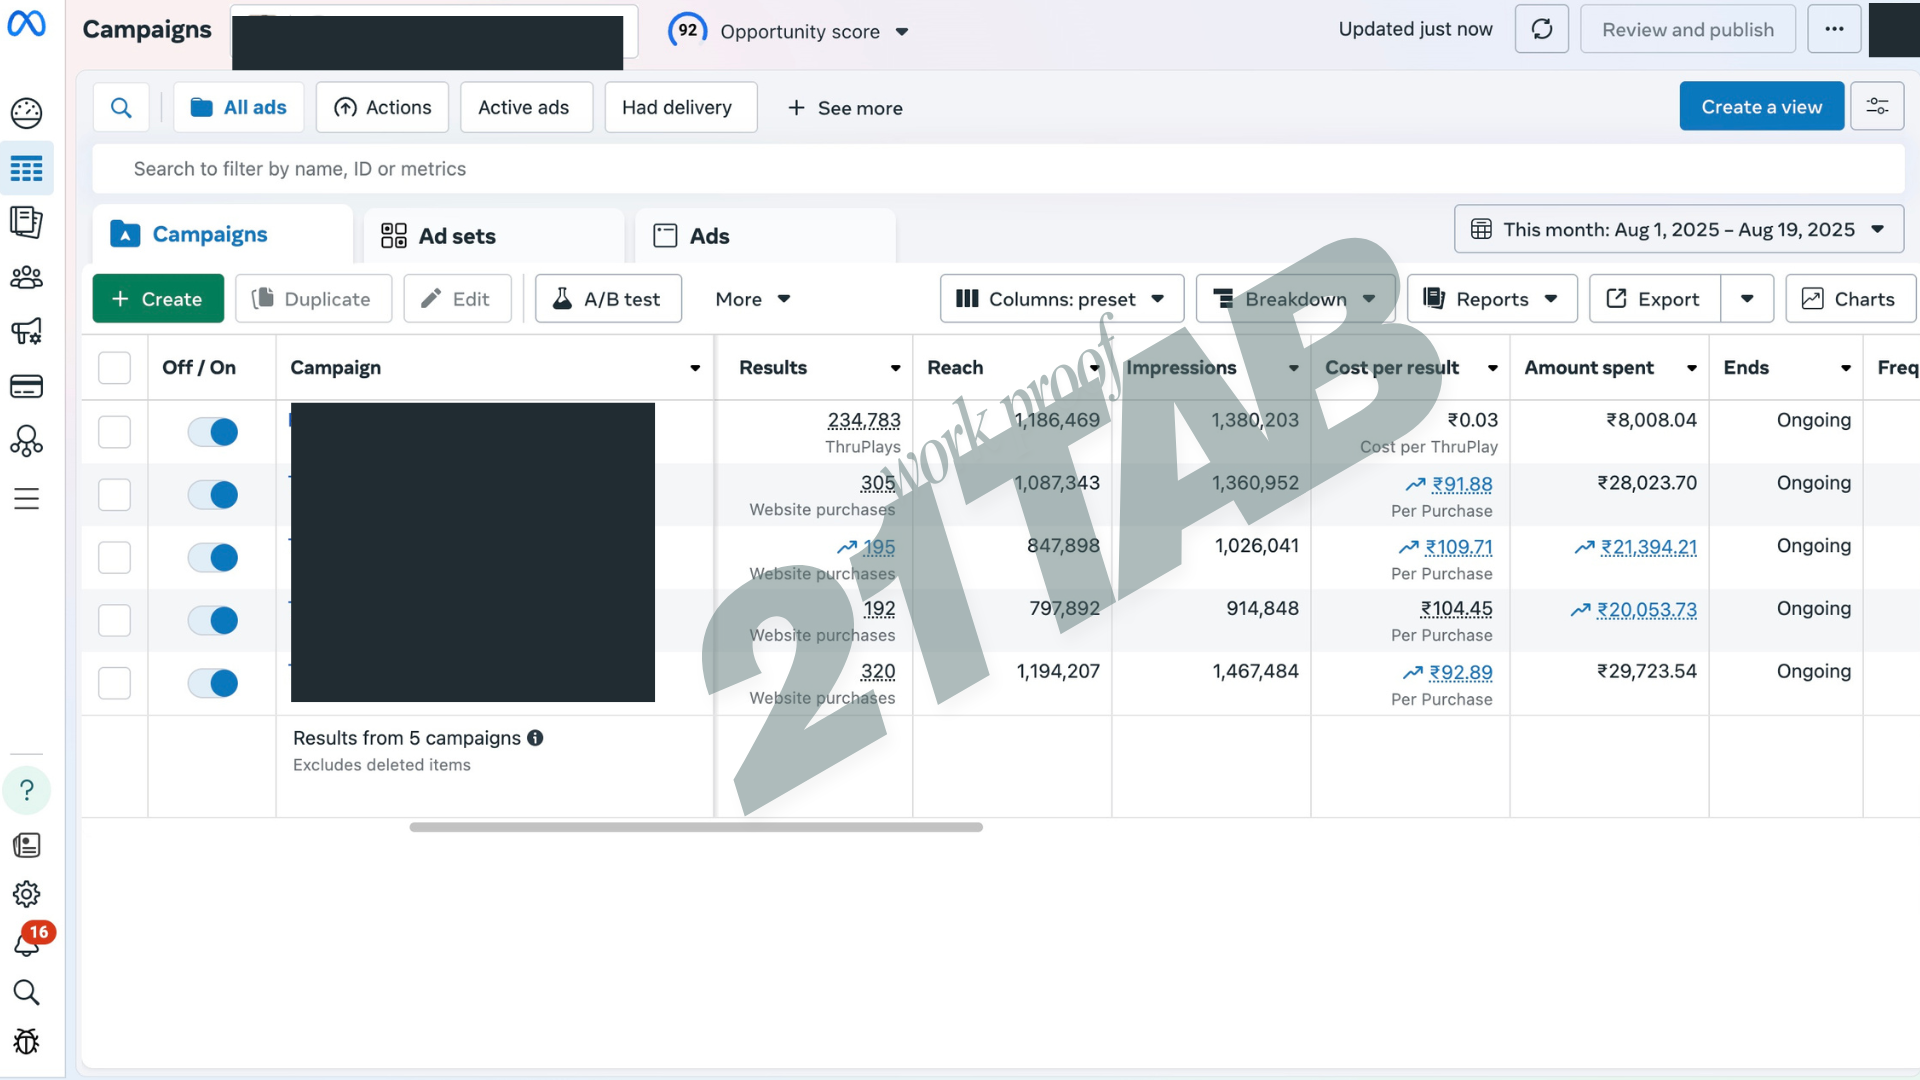Click the help question mark icon

click(27, 790)
